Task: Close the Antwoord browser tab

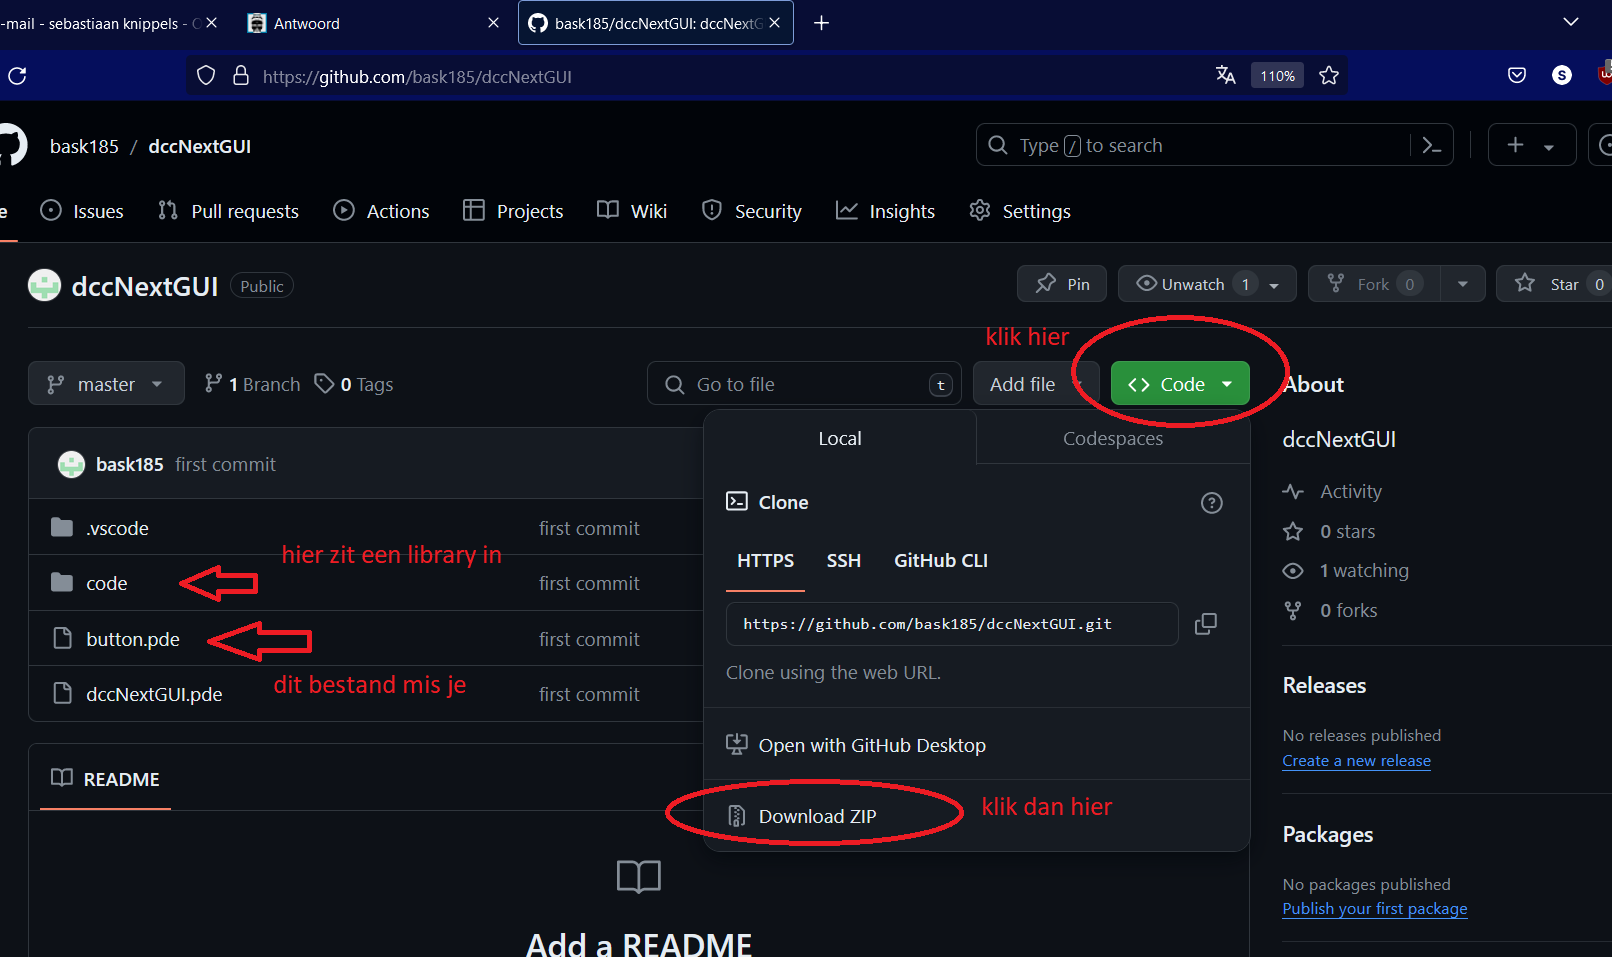Action: click(493, 23)
